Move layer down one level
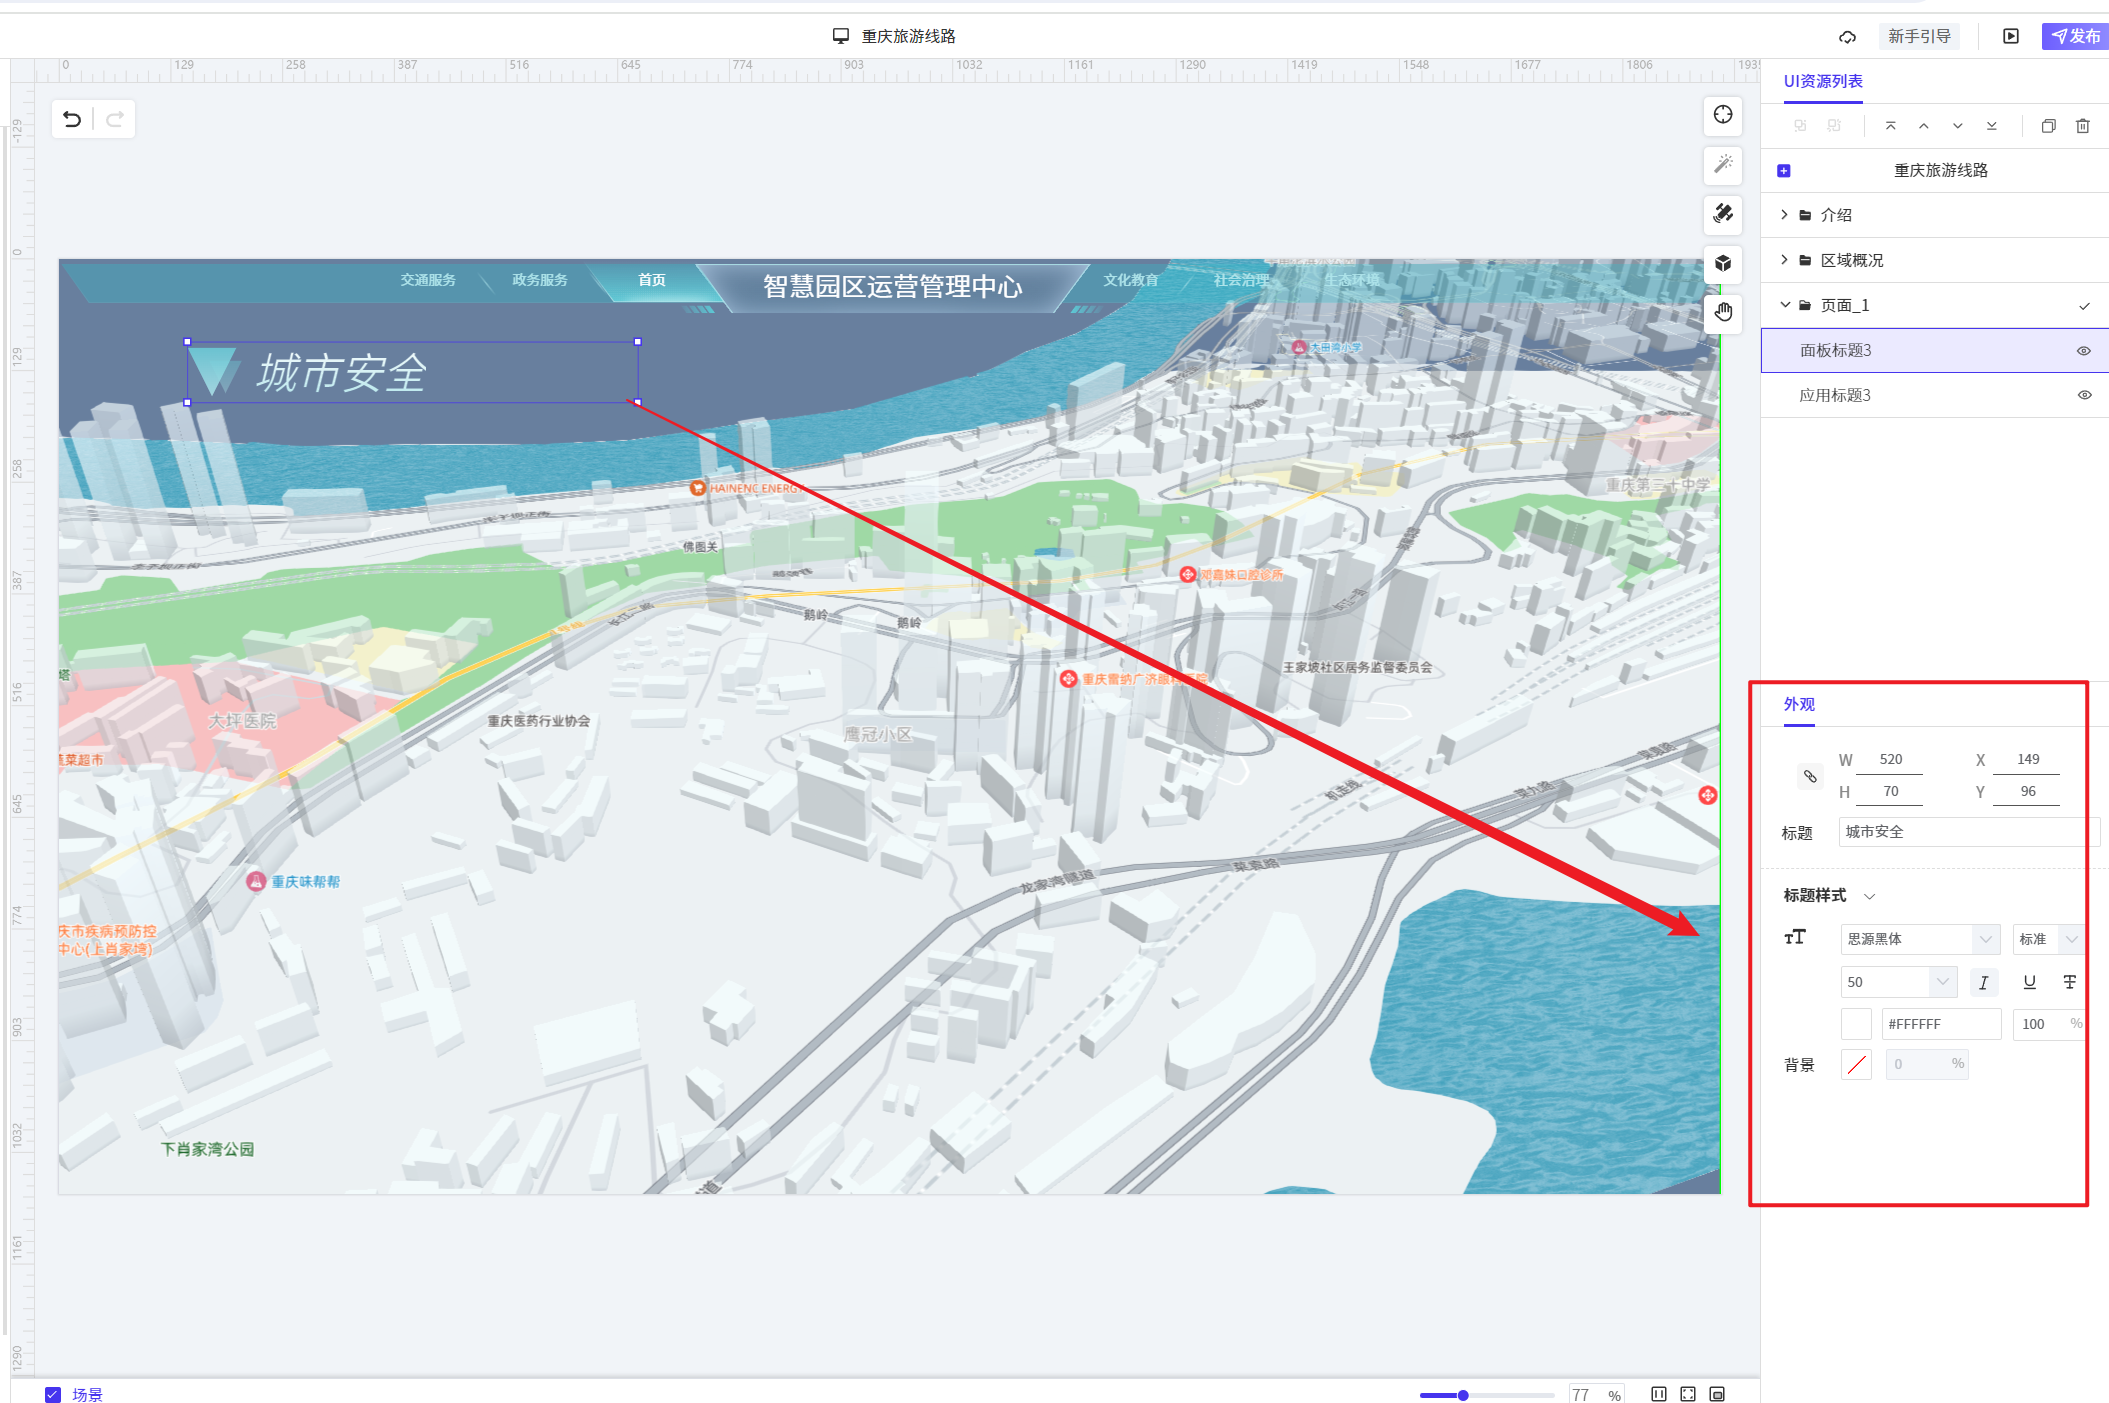Screen dimensions: 2109x1403 (x=1957, y=126)
